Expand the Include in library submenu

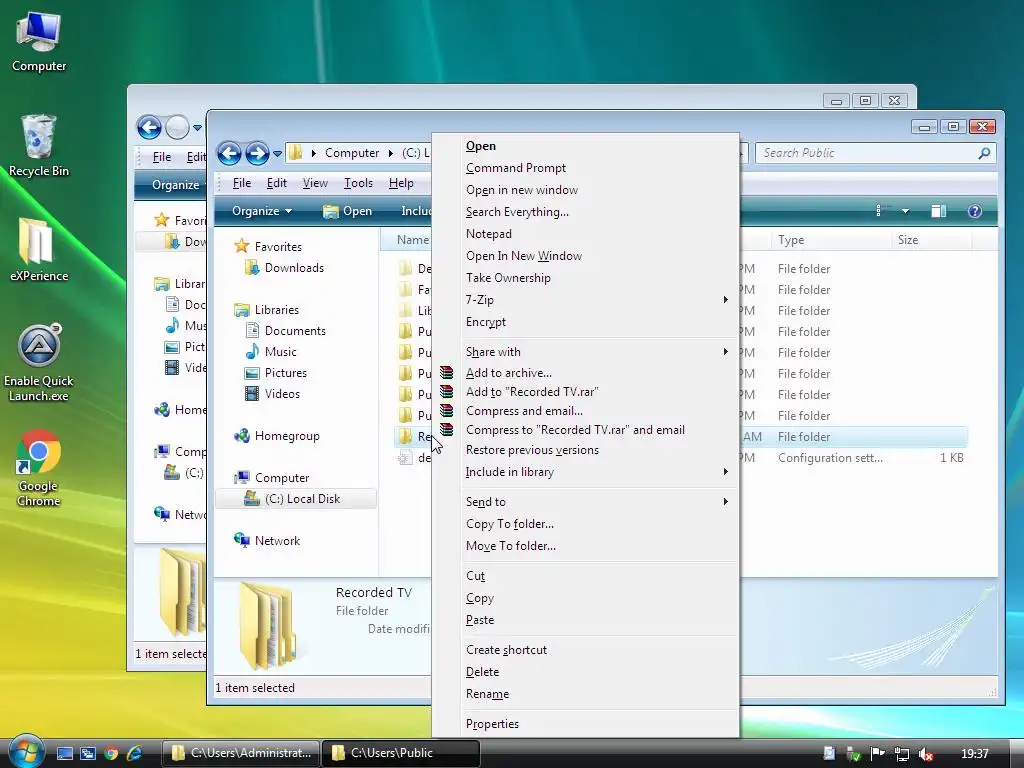725,472
